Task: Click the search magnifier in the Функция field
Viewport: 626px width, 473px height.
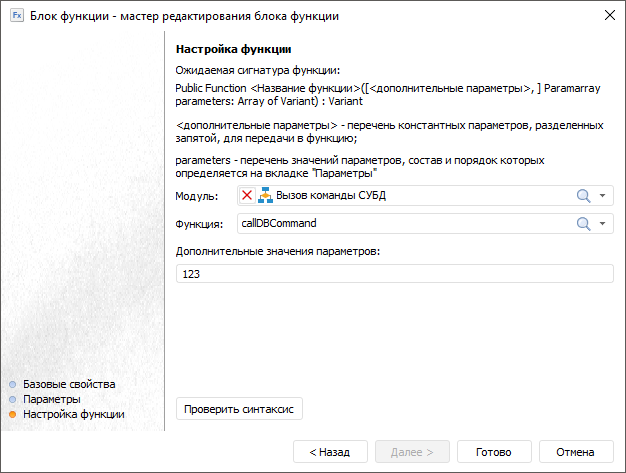Action: 584,223
